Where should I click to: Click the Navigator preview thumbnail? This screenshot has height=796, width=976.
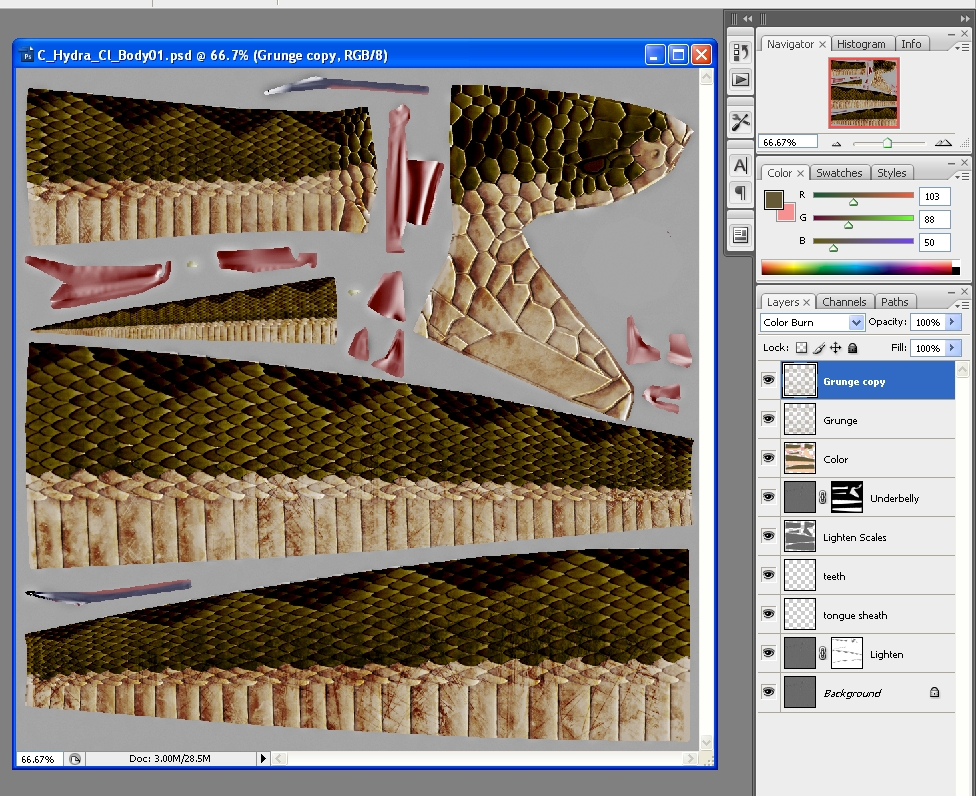[863, 93]
